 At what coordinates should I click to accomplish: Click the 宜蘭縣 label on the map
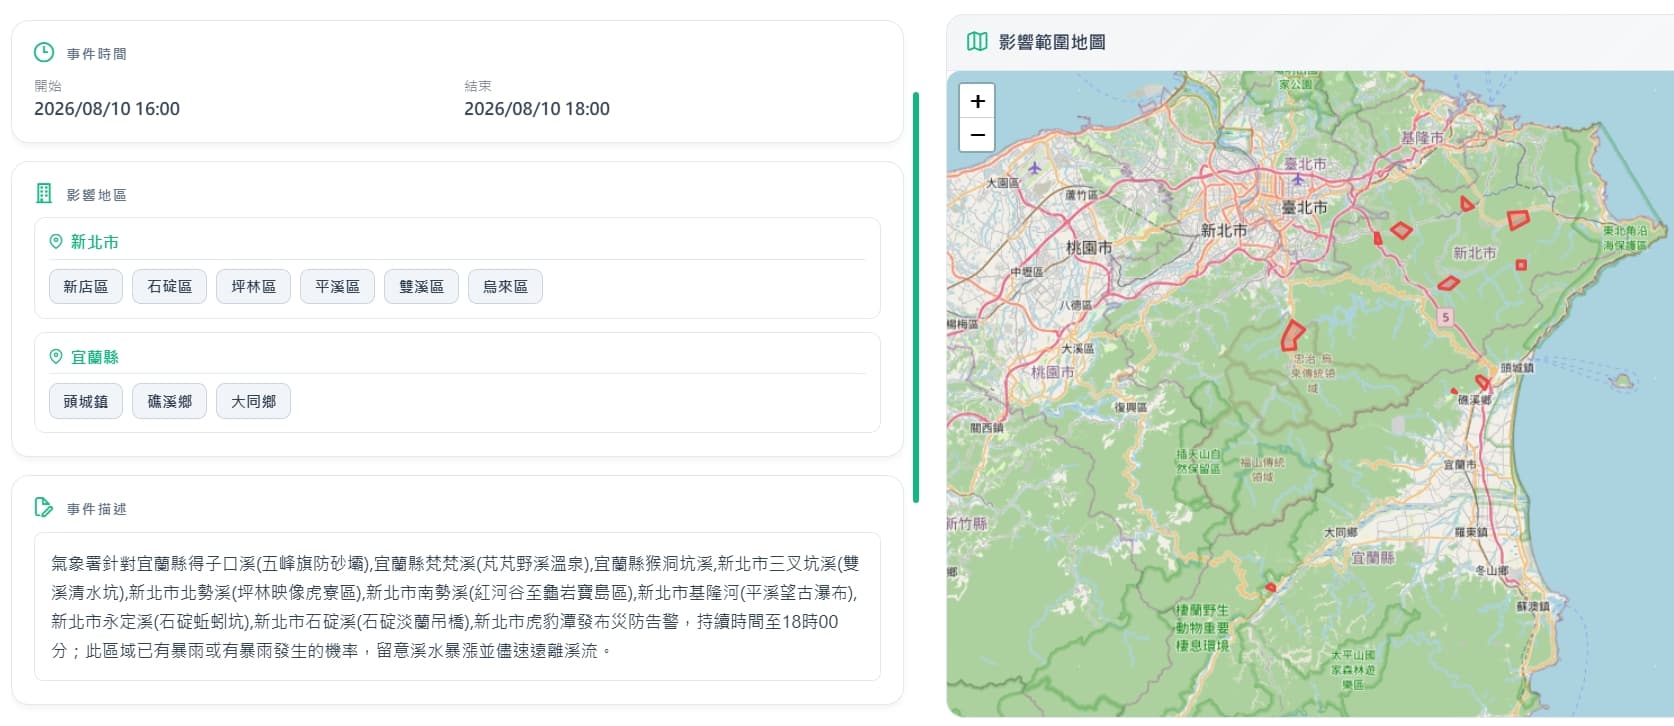1373,557
